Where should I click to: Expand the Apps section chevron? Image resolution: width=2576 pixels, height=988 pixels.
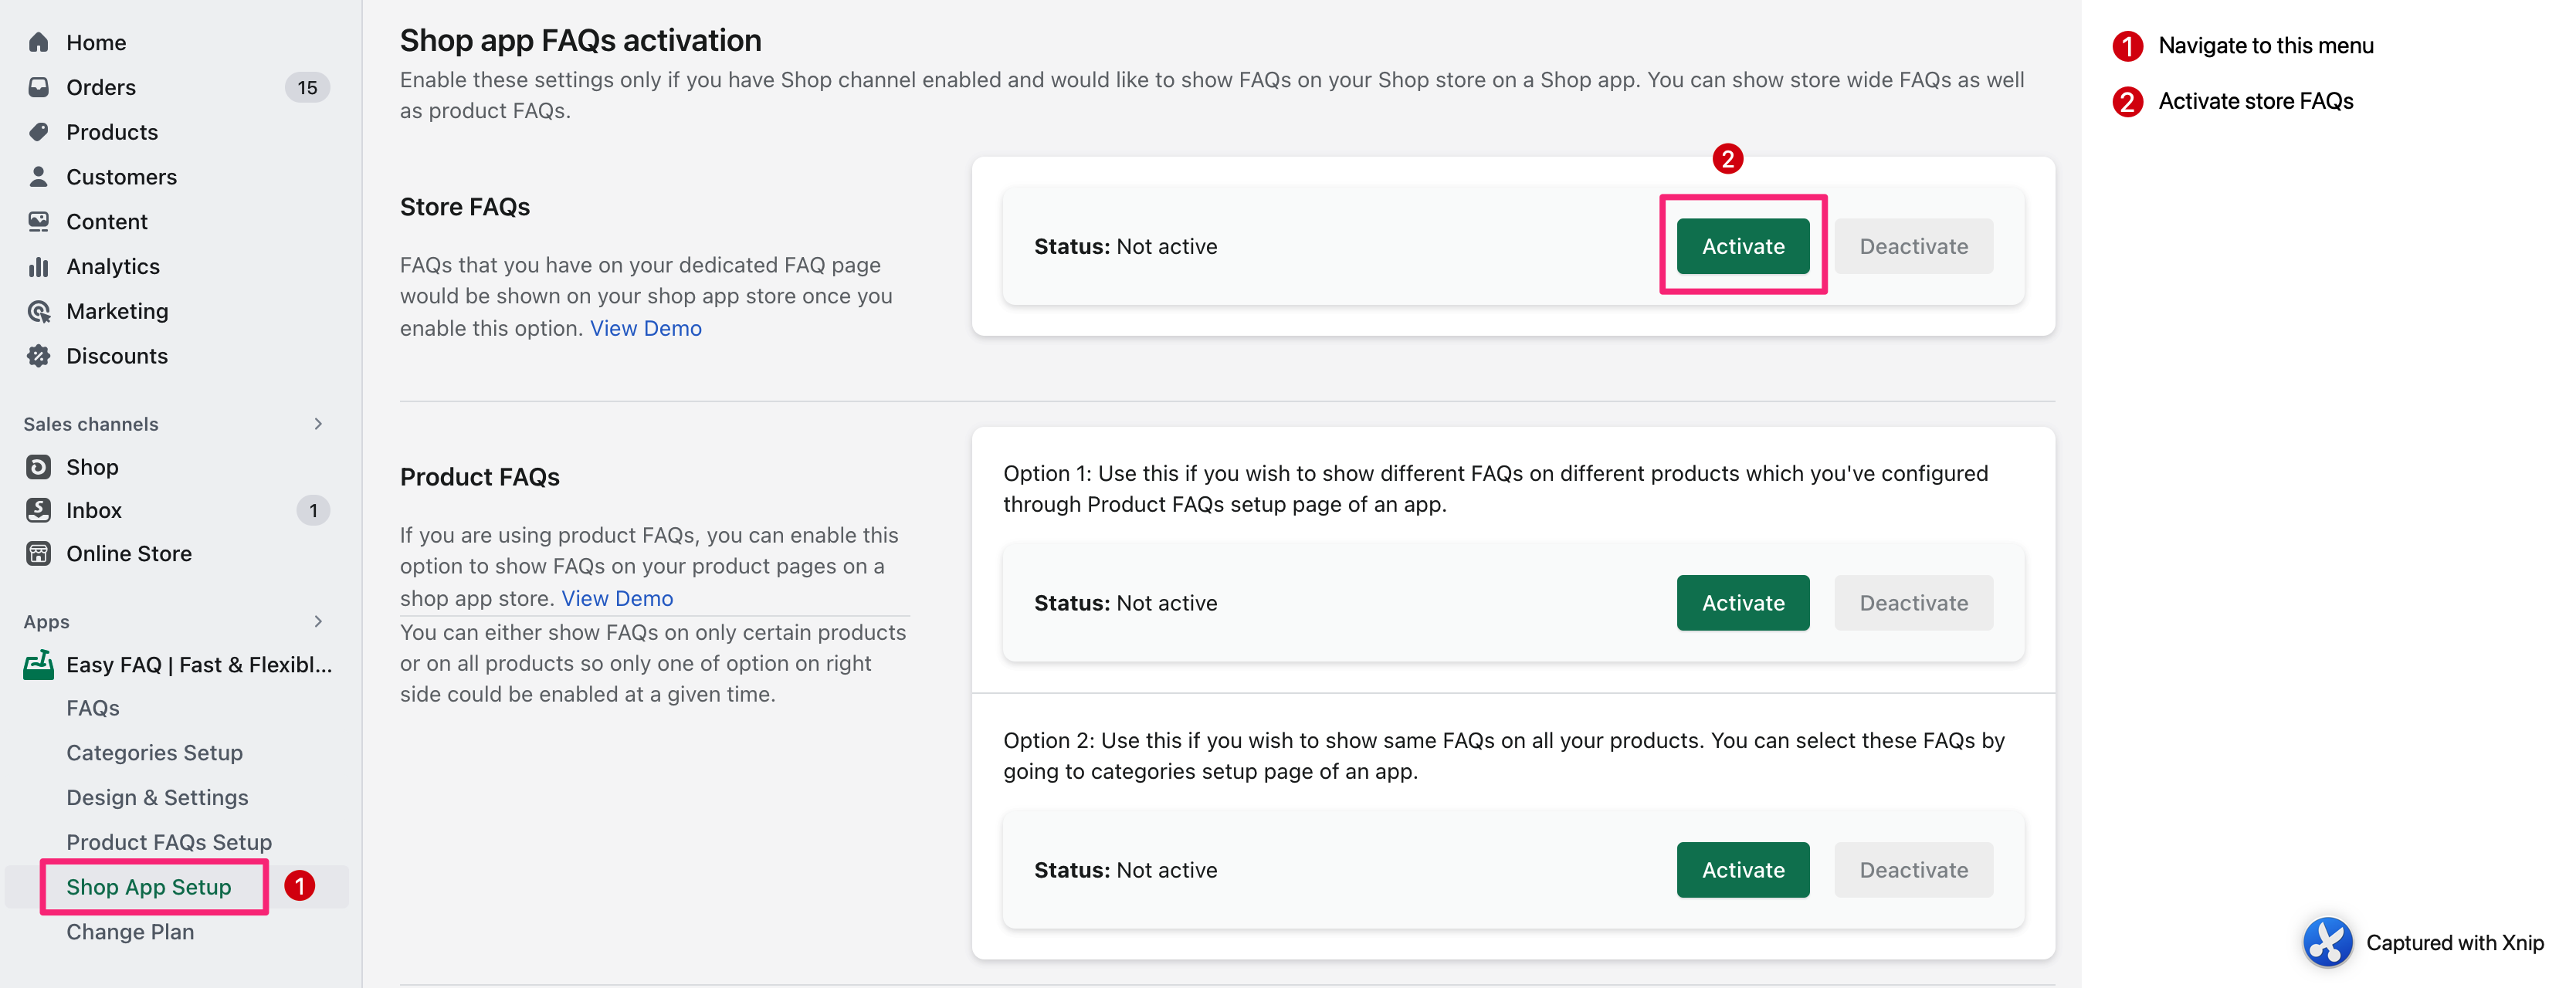click(x=318, y=622)
